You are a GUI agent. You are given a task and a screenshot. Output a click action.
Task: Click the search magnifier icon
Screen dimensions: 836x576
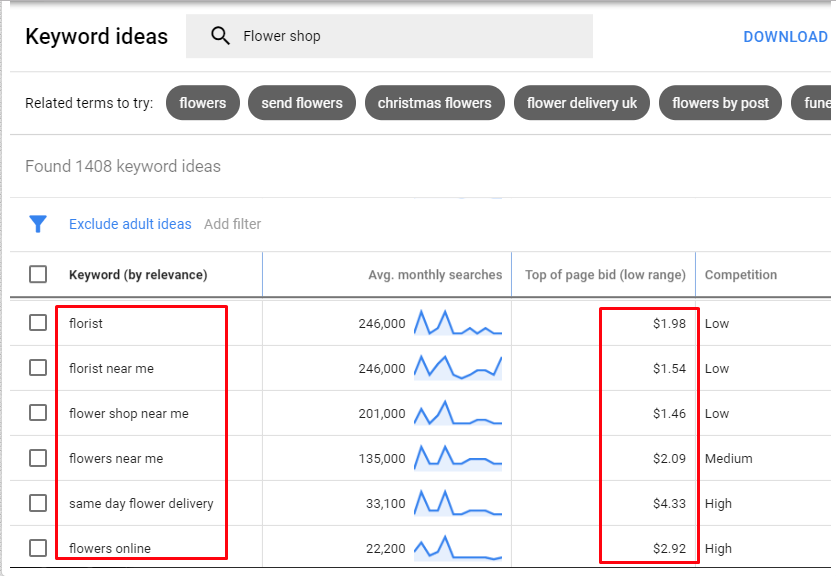(x=220, y=37)
